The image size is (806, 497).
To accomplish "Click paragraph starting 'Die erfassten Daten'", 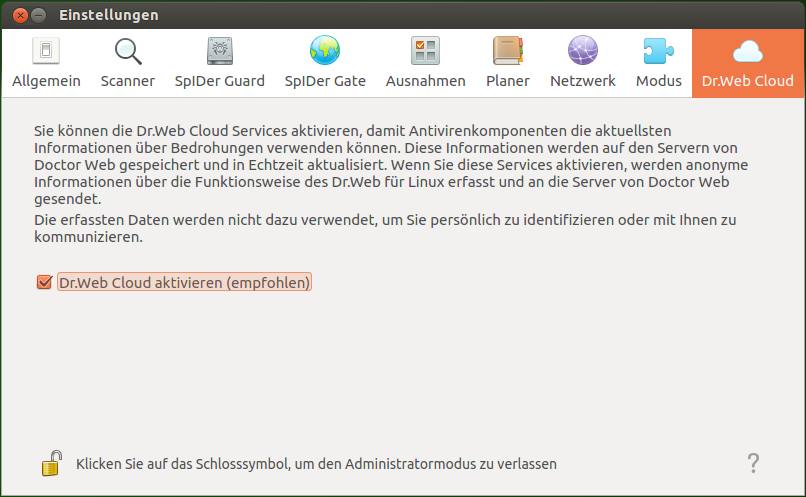I will click(x=385, y=228).
